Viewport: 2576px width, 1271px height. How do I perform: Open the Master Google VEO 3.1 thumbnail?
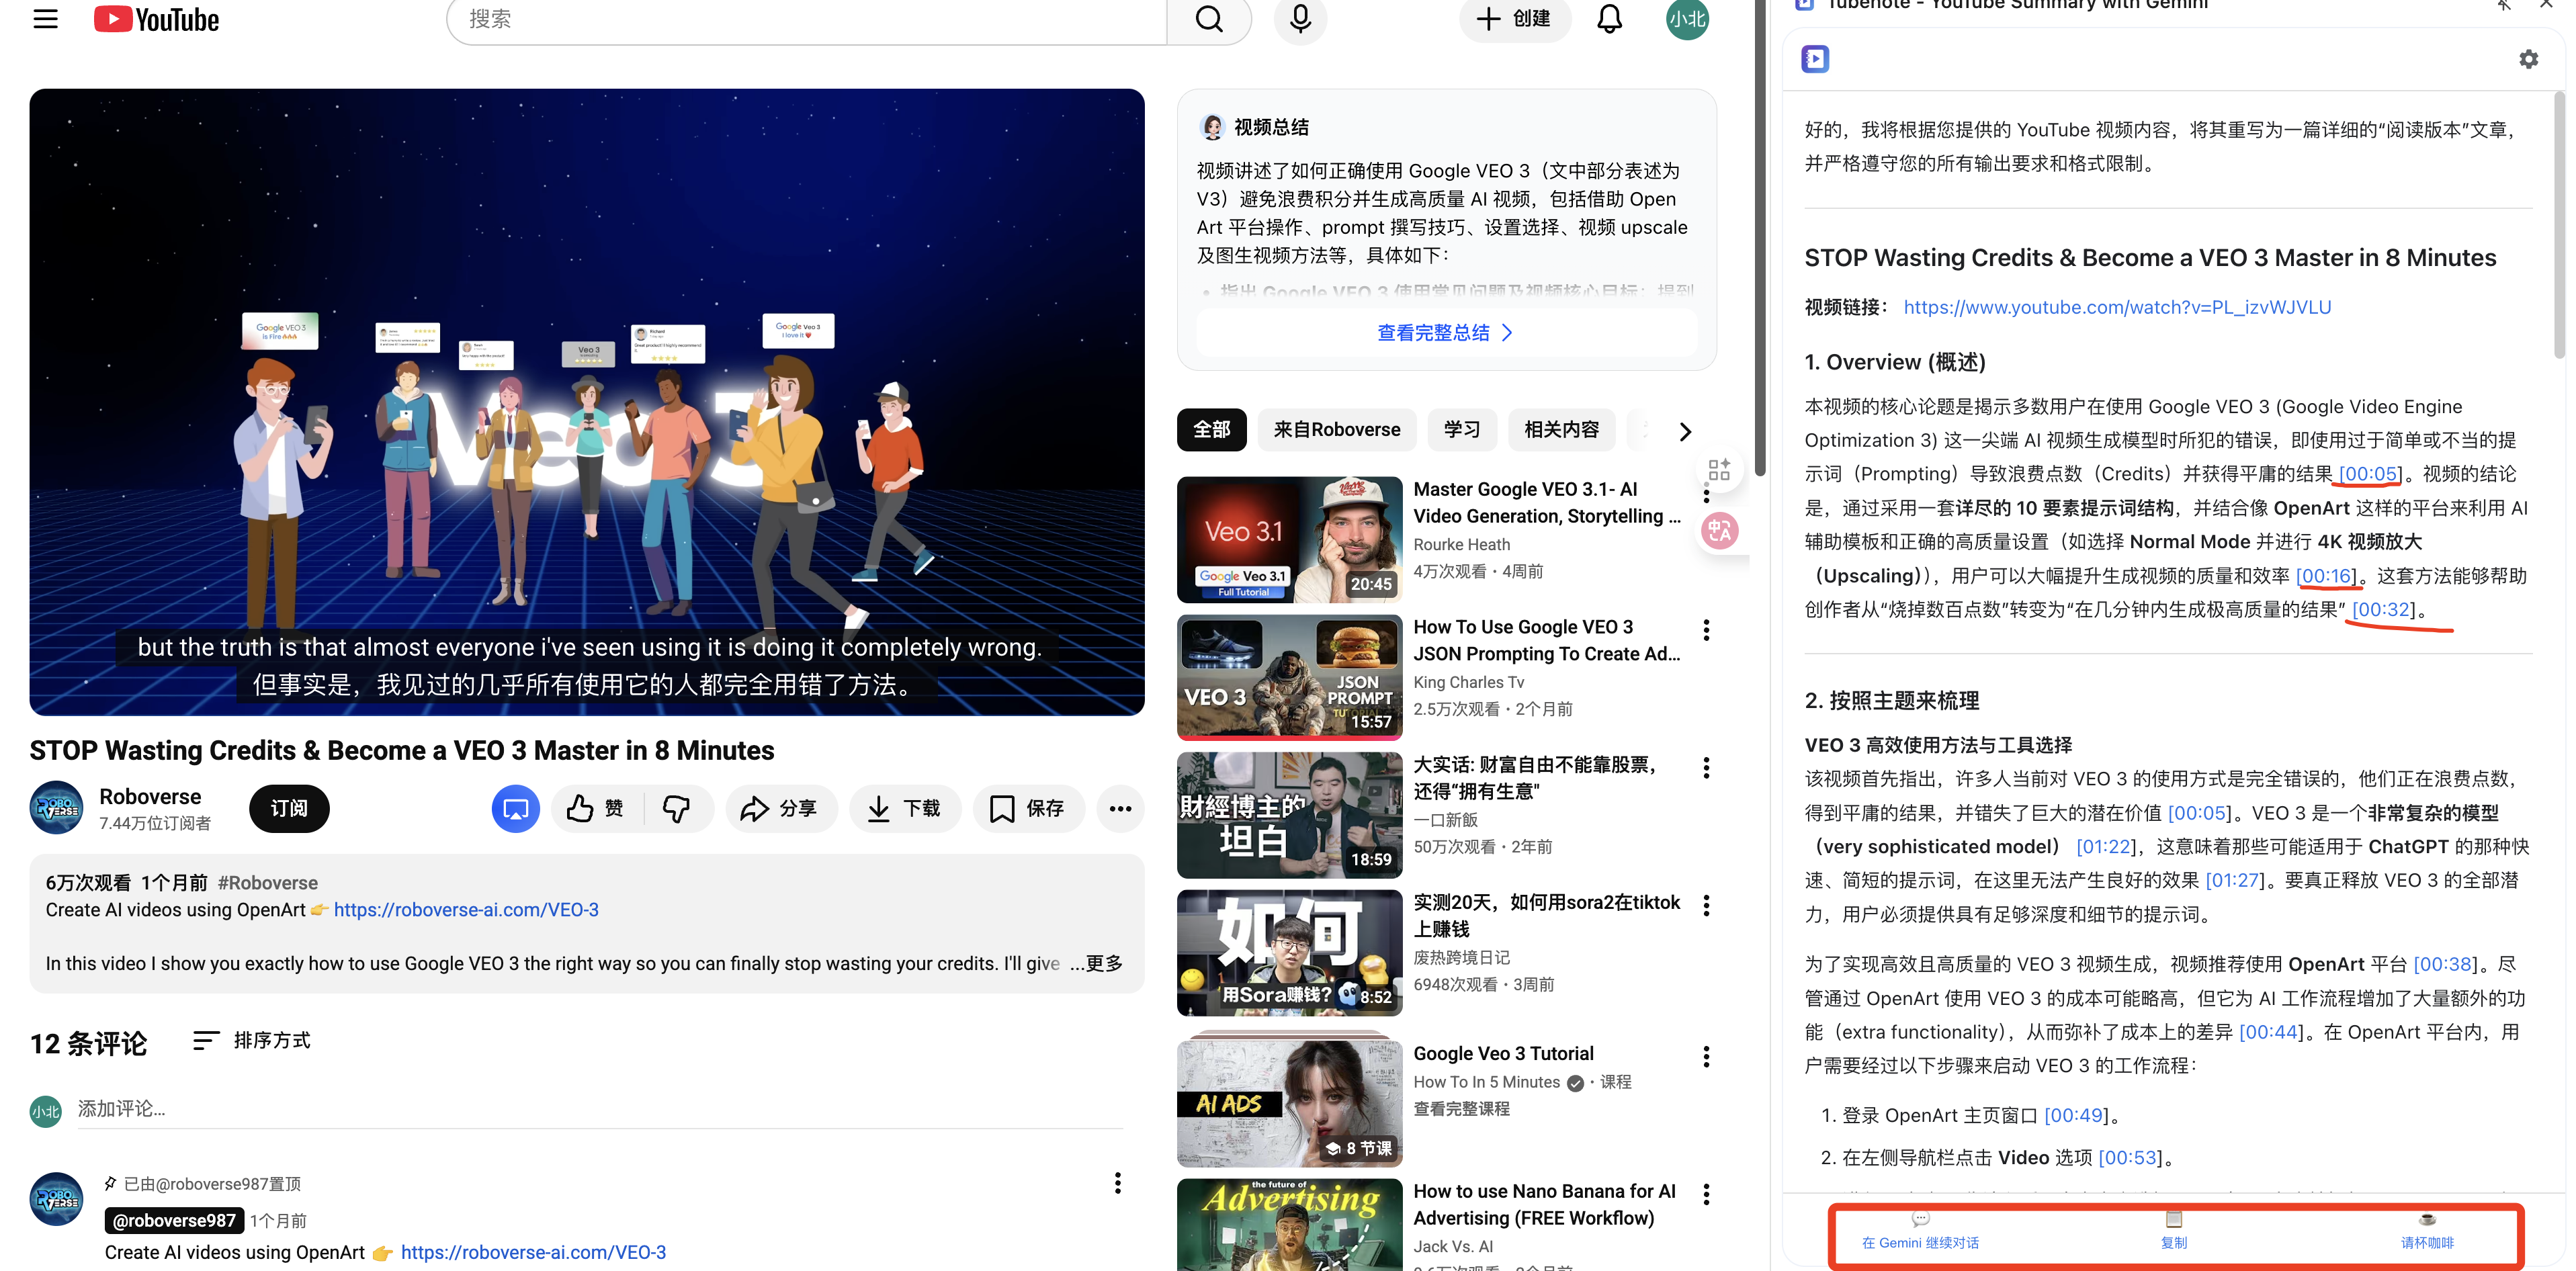(x=1289, y=539)
